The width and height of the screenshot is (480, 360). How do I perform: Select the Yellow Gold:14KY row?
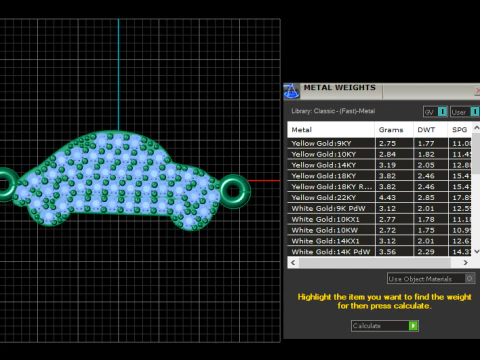coord(379,165)
